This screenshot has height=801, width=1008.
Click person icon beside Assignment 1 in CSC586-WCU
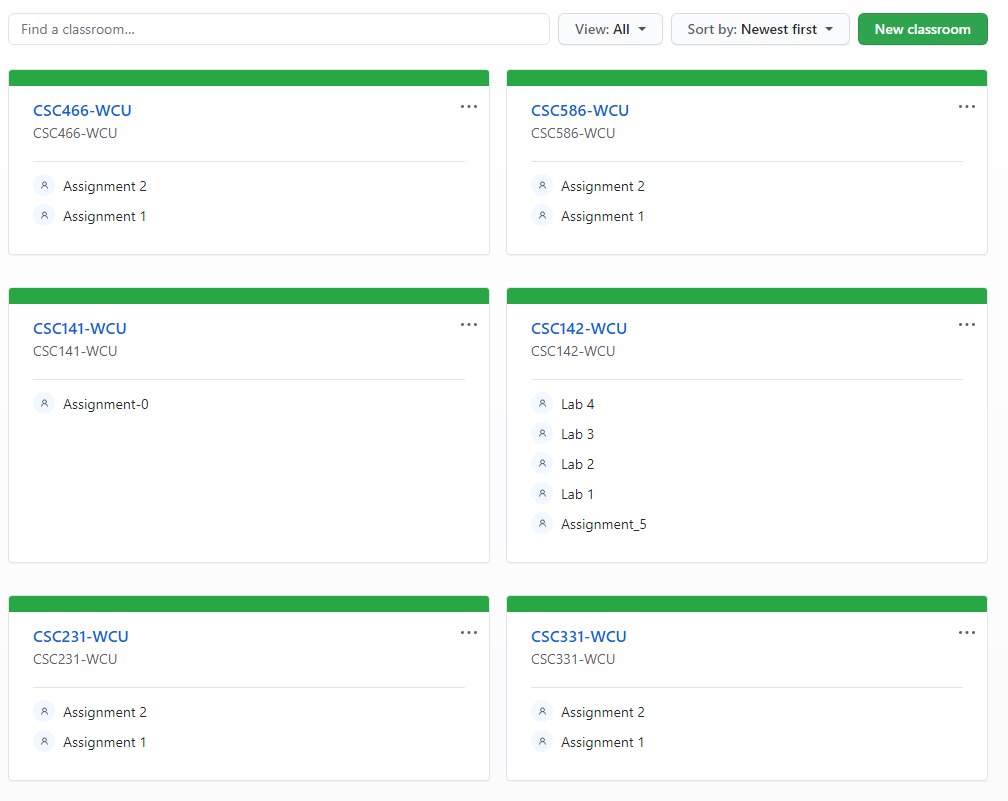click(542, 215)
